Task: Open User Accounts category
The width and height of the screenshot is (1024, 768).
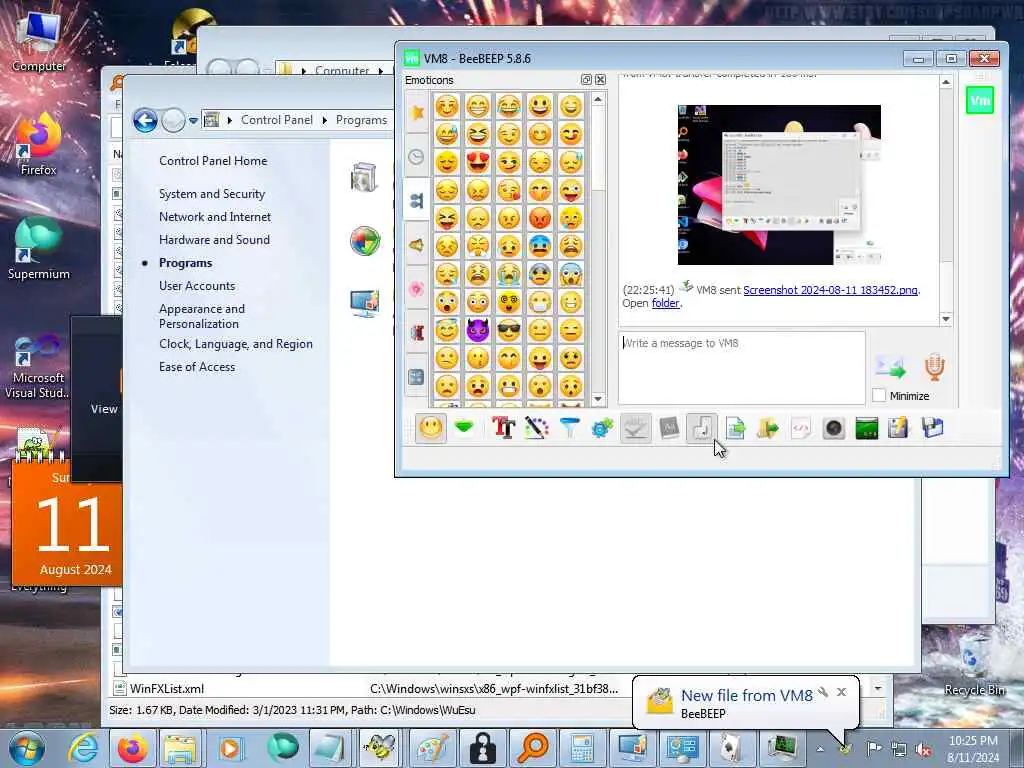Action: [x=197, y=286]
